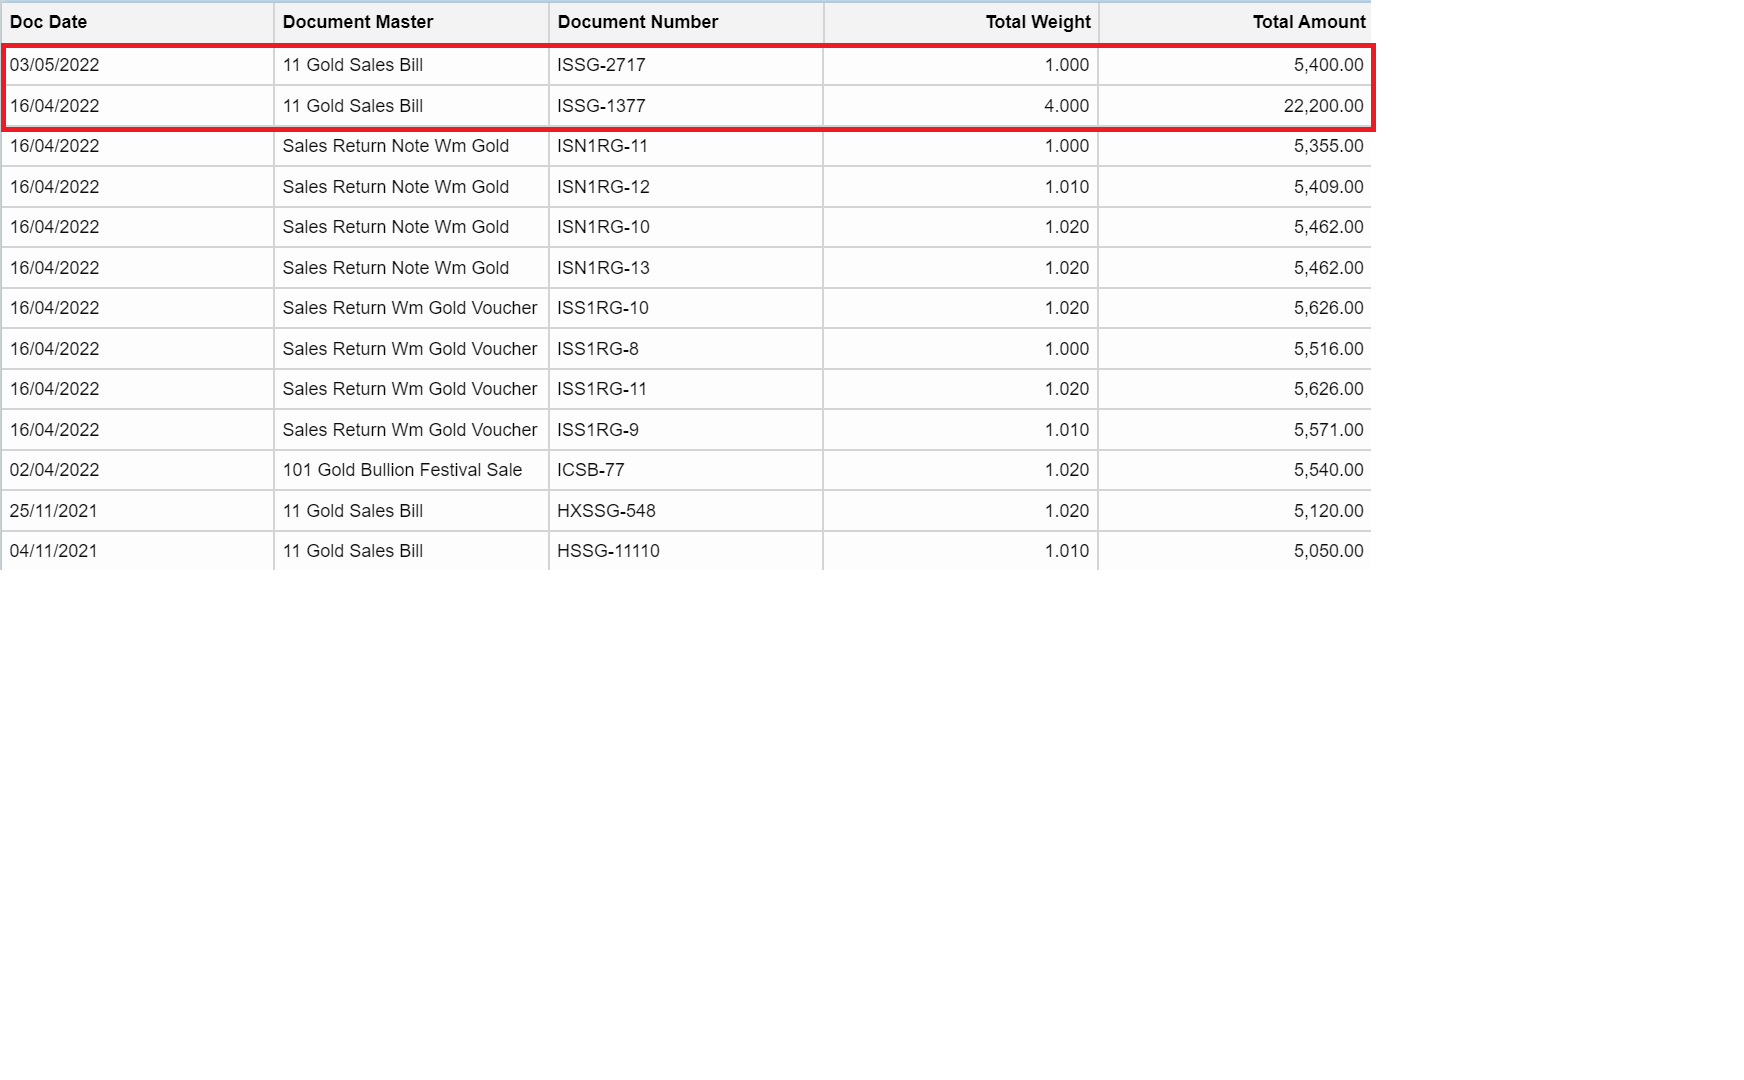This screenshot has width=1744, height=1080.
Task: Select document number ISS1RG-8
Action: pos(598,349)
